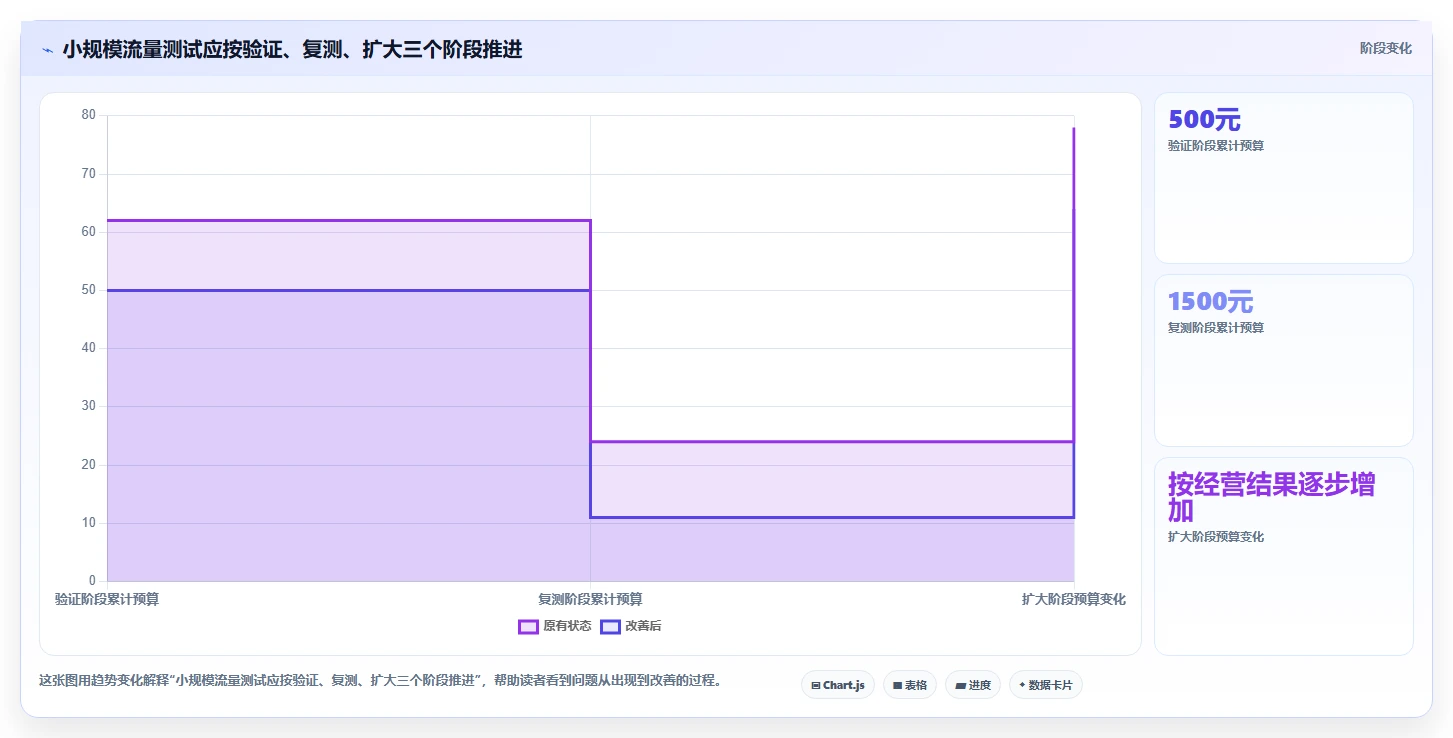Click the 扩大阶段预算变化 axis label

1074,600
